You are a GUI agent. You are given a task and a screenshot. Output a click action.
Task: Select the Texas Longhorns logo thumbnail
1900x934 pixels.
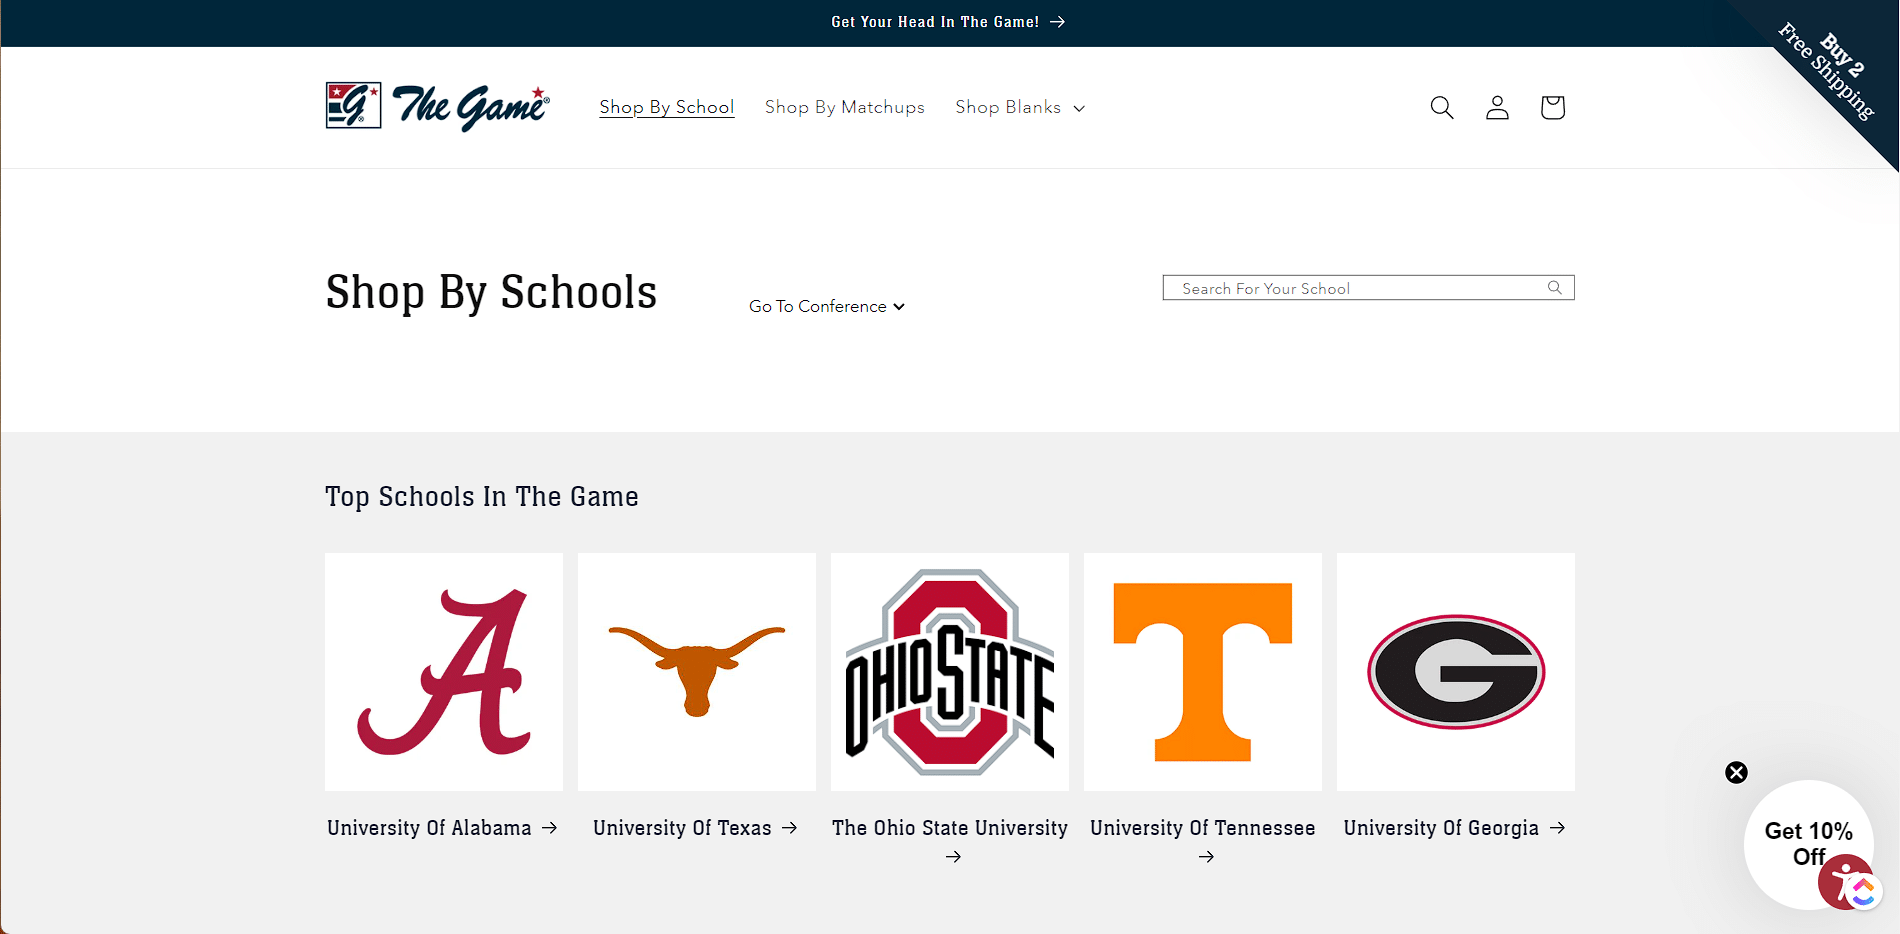pyautogui.click(x=697, y=671)
